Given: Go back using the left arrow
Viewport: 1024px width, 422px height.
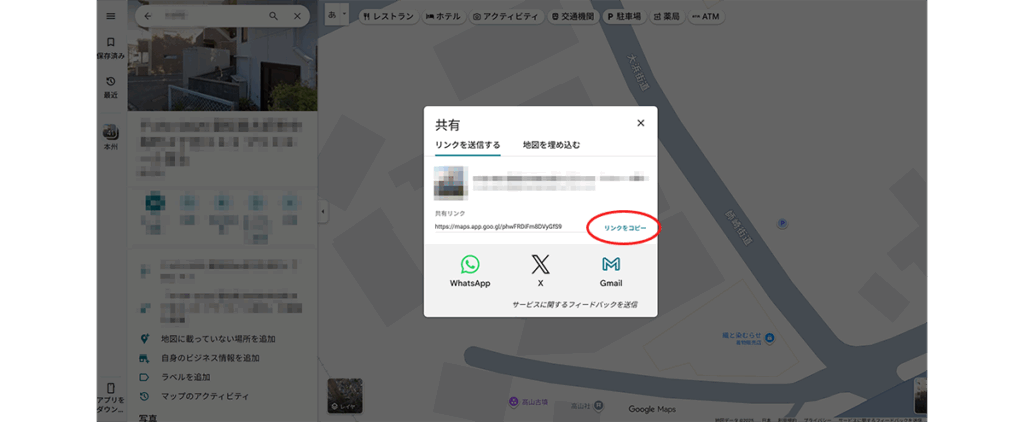Looking at the screenshot, I should pyautogui.click(x=148, y=17).
